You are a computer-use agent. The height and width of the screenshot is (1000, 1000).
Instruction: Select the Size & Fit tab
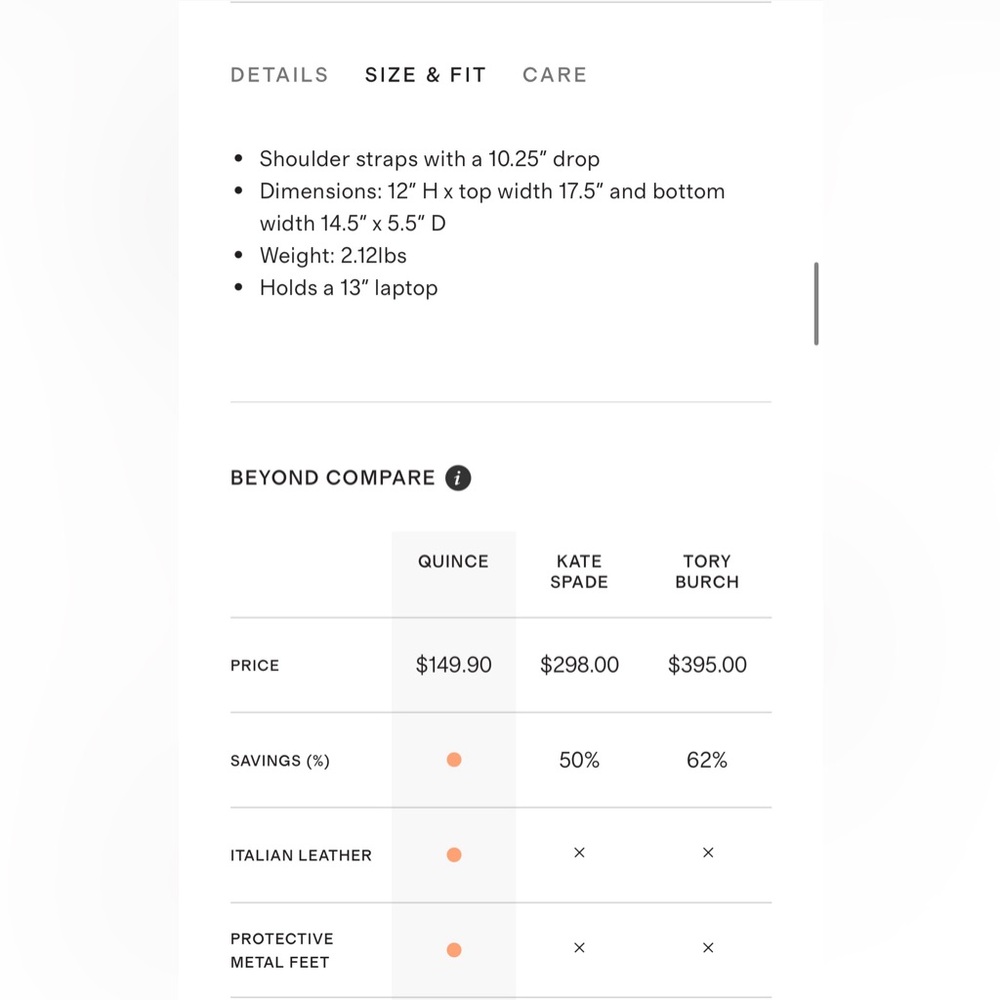tap(425, 75)
